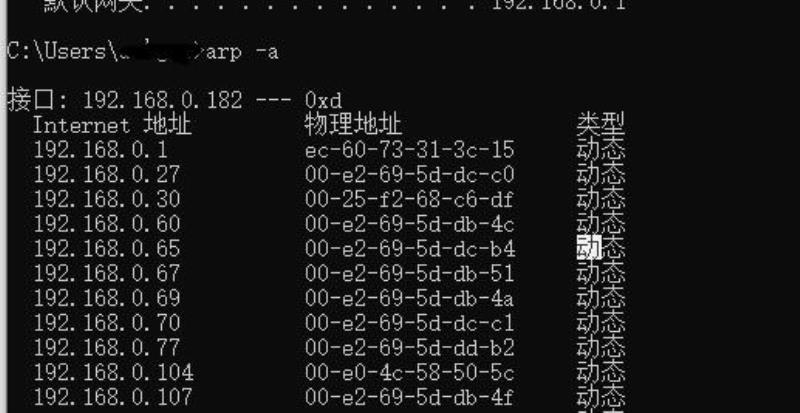The height and width of the screenshot is (413, 800).
Task: Click IP address 192.168.0.60
Action: click(107, 224)
